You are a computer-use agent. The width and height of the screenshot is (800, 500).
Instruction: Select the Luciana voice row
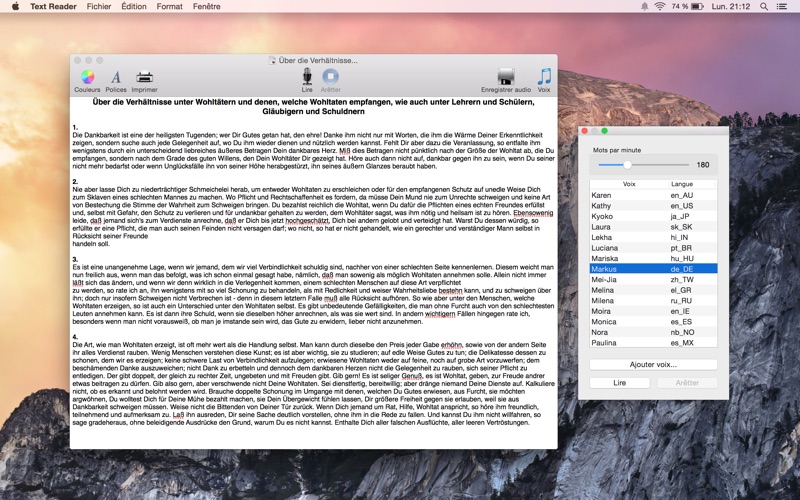(653, 248)
